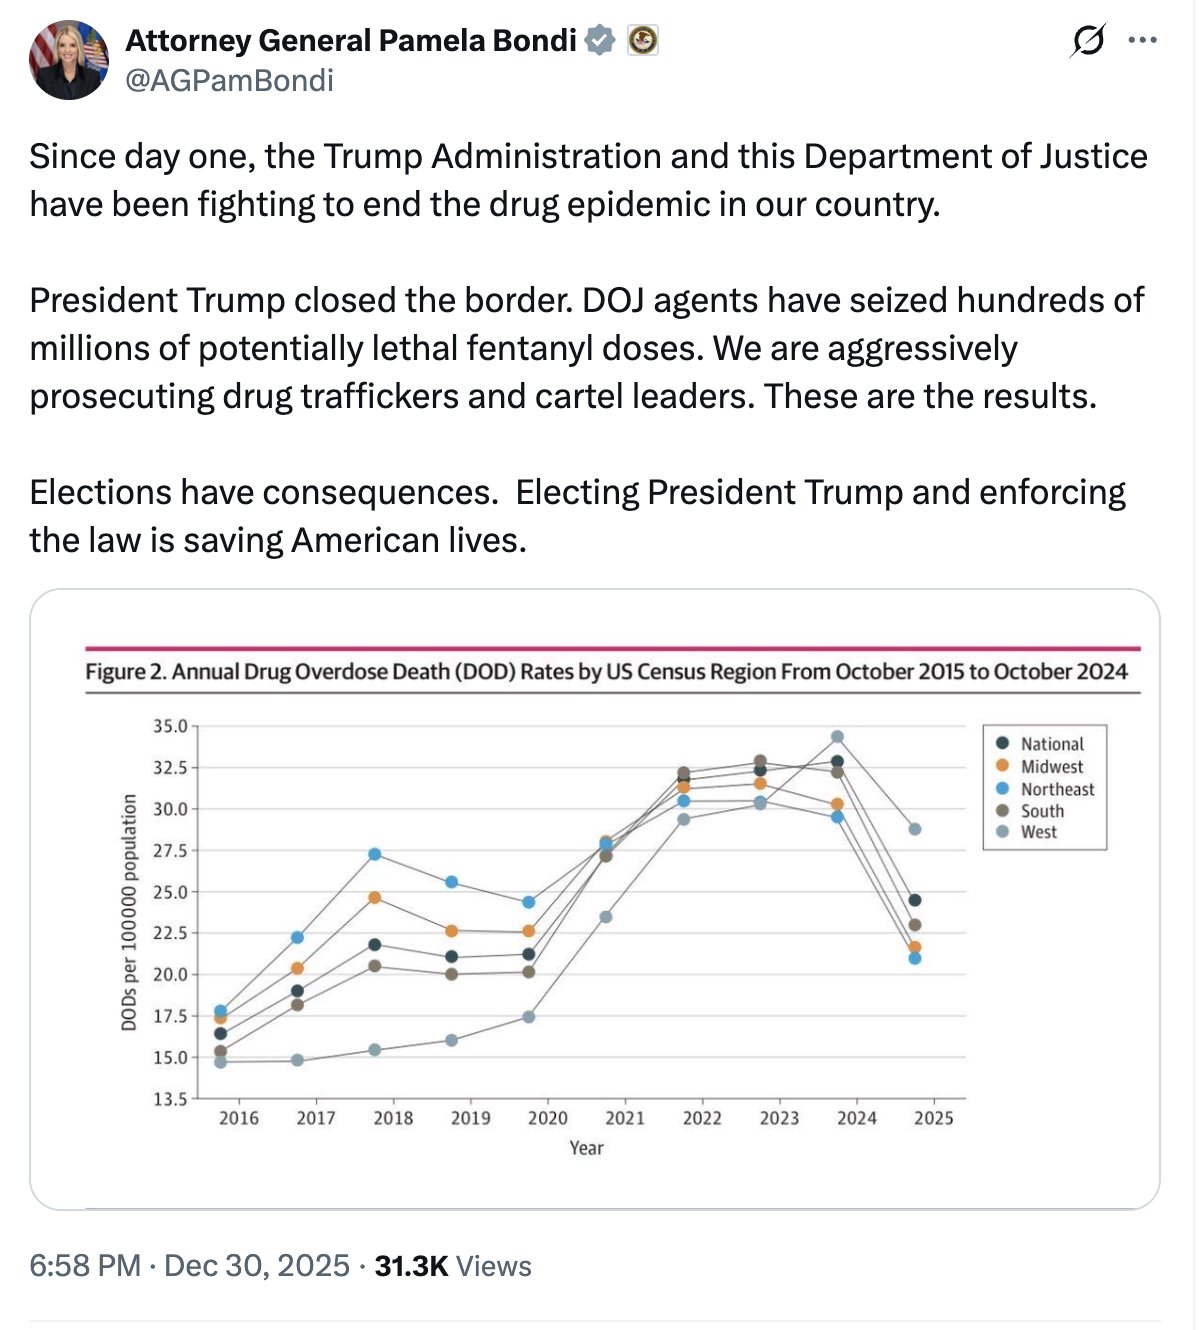Click the tweet's first paragraph text
This screenshot has width=1204, height=1330.
point(588,180)
